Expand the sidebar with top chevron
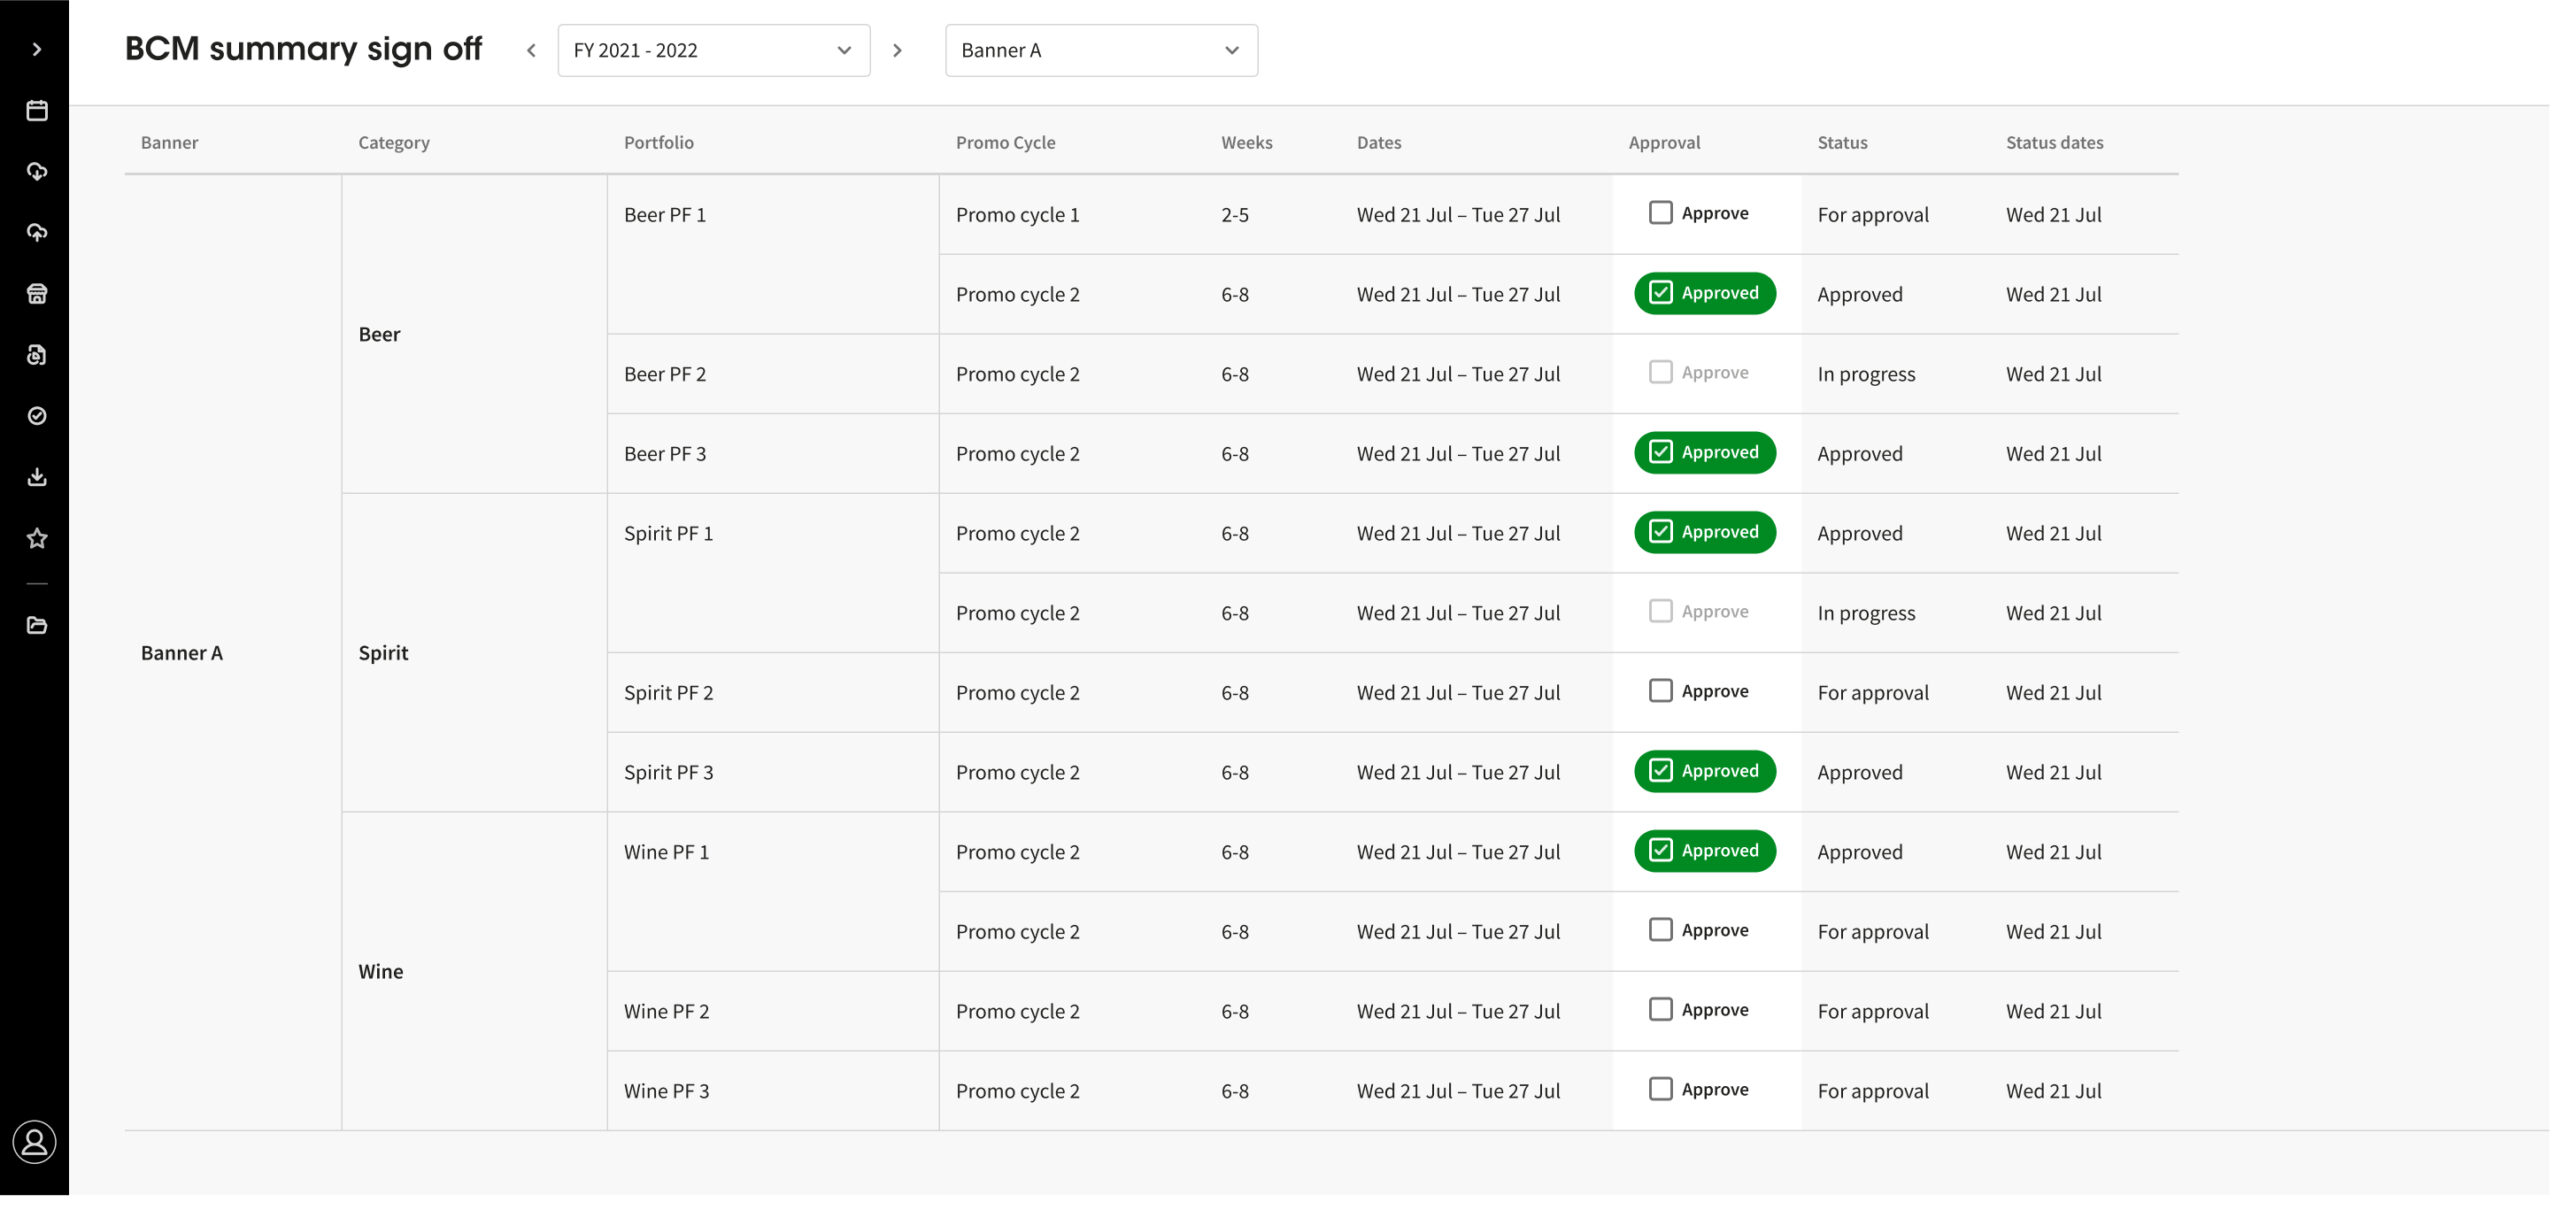This screenshot has width=2560, height=1210. pyautogui.click(x=37, y=49)
